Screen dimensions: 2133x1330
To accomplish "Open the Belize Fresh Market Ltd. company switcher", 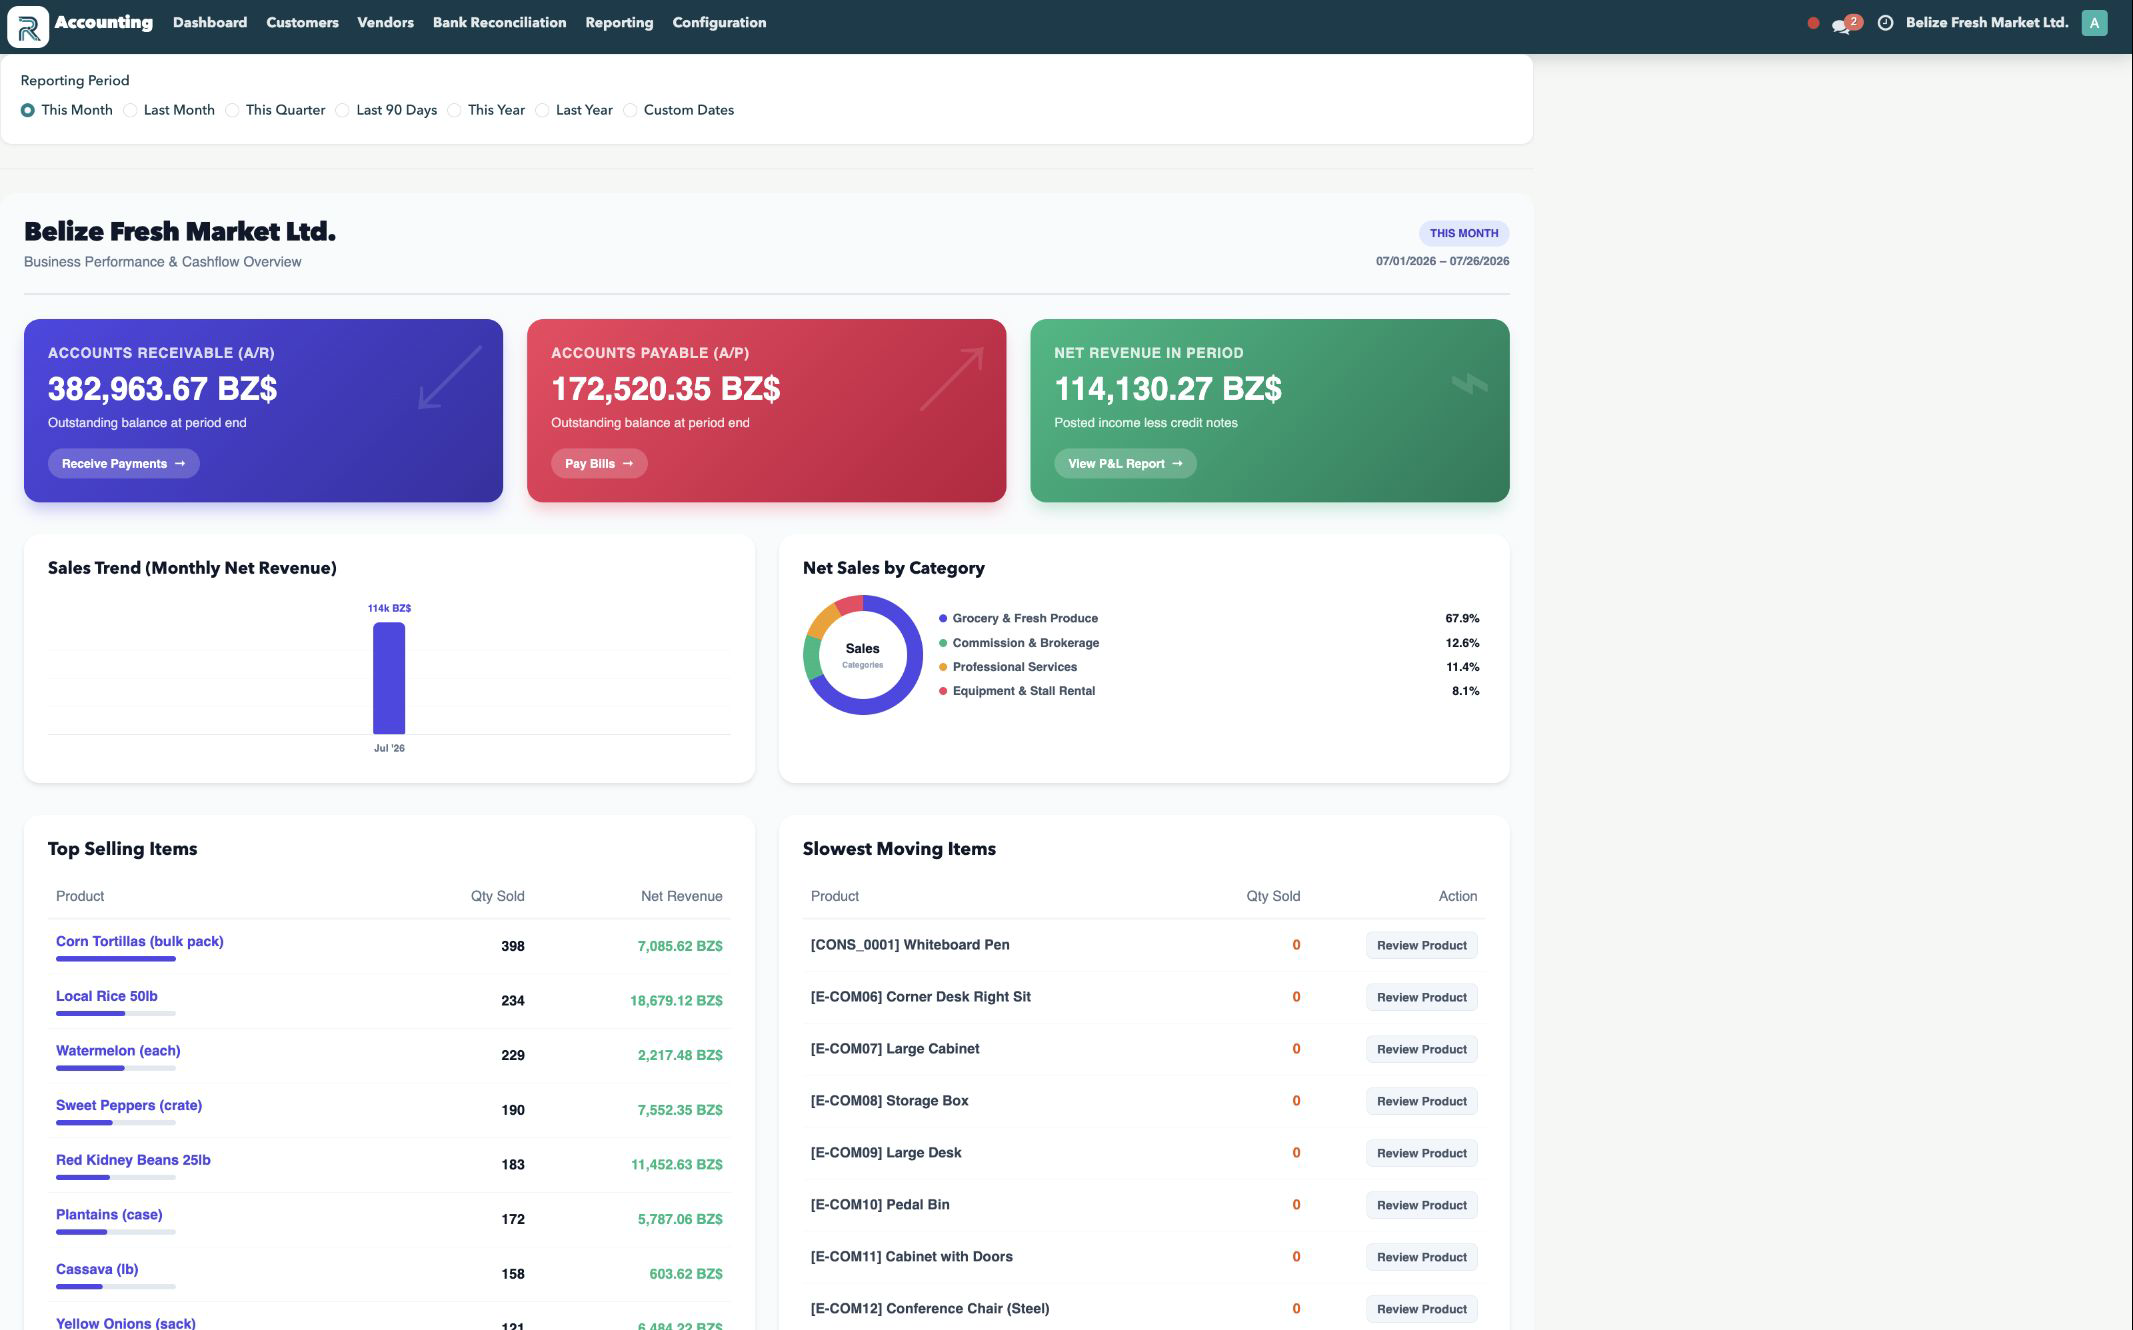I will click(1987, 23).
